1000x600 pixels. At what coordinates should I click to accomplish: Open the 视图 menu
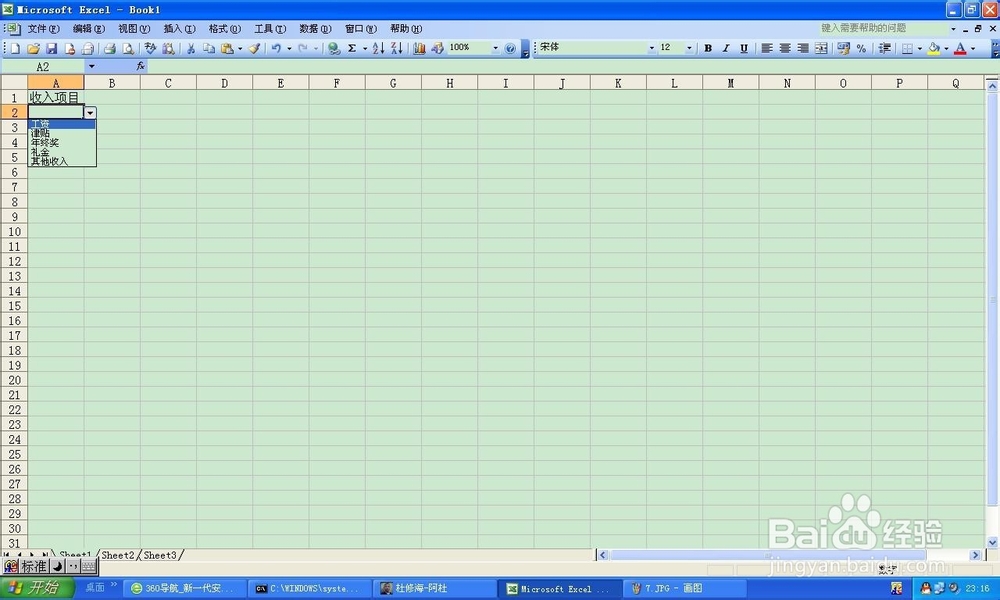[x=134, y=29]
